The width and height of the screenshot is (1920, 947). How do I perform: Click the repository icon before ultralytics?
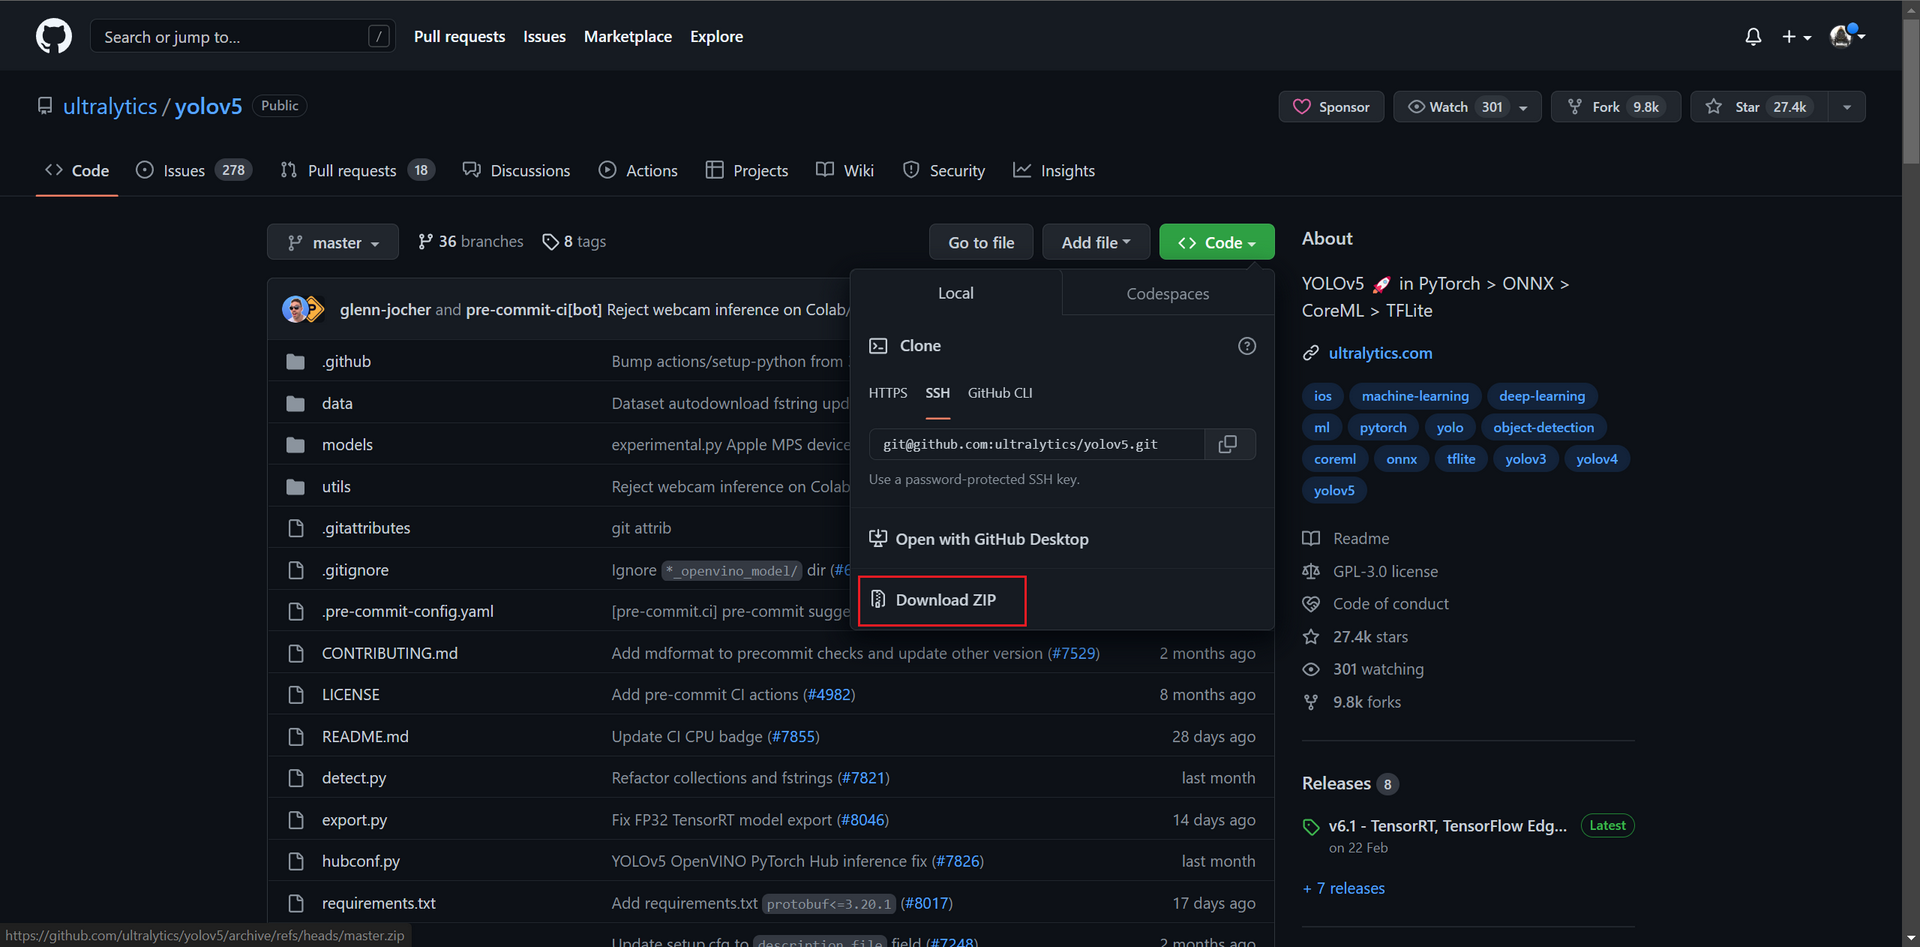click(x=45, y=106)
